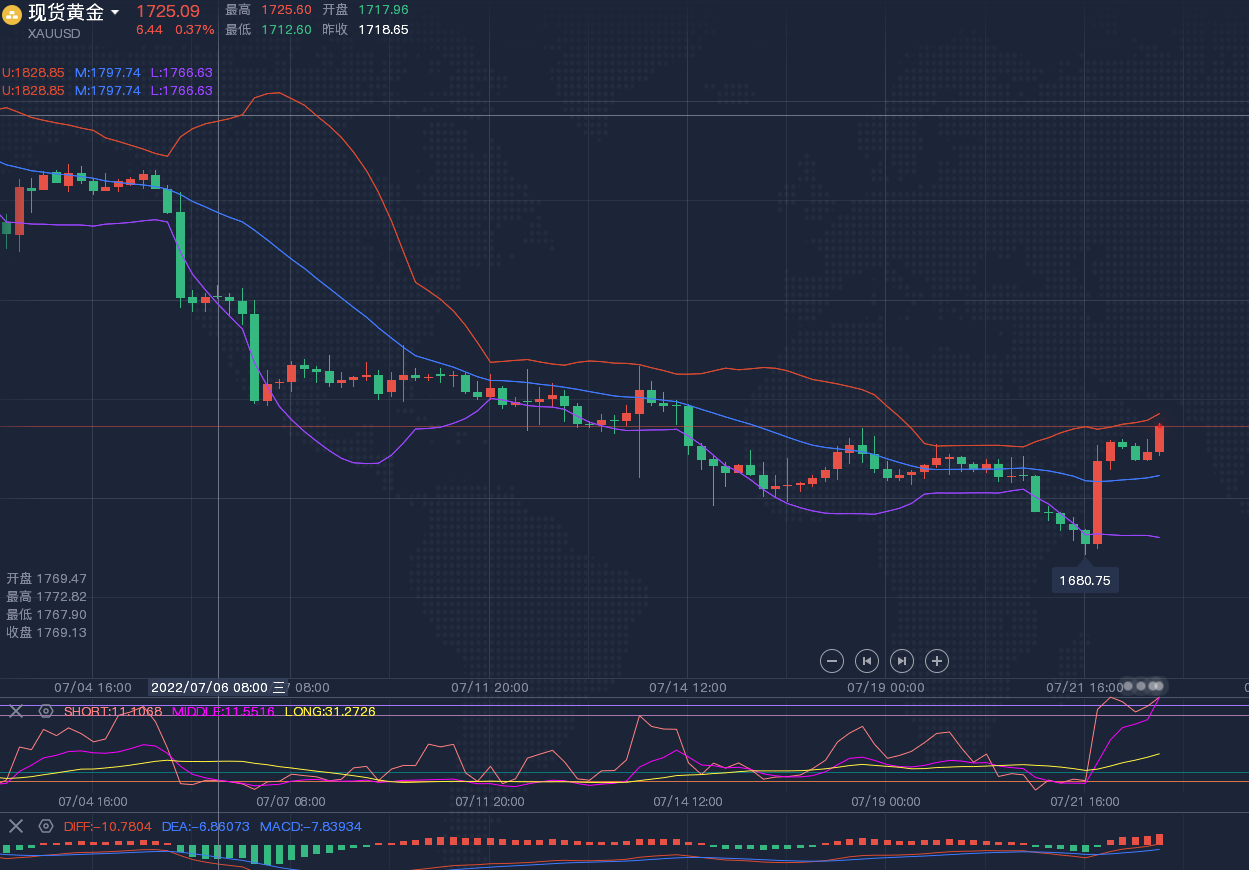Open settings for the SHORT/MIDDLE/LONG indicator

[46, 711]
